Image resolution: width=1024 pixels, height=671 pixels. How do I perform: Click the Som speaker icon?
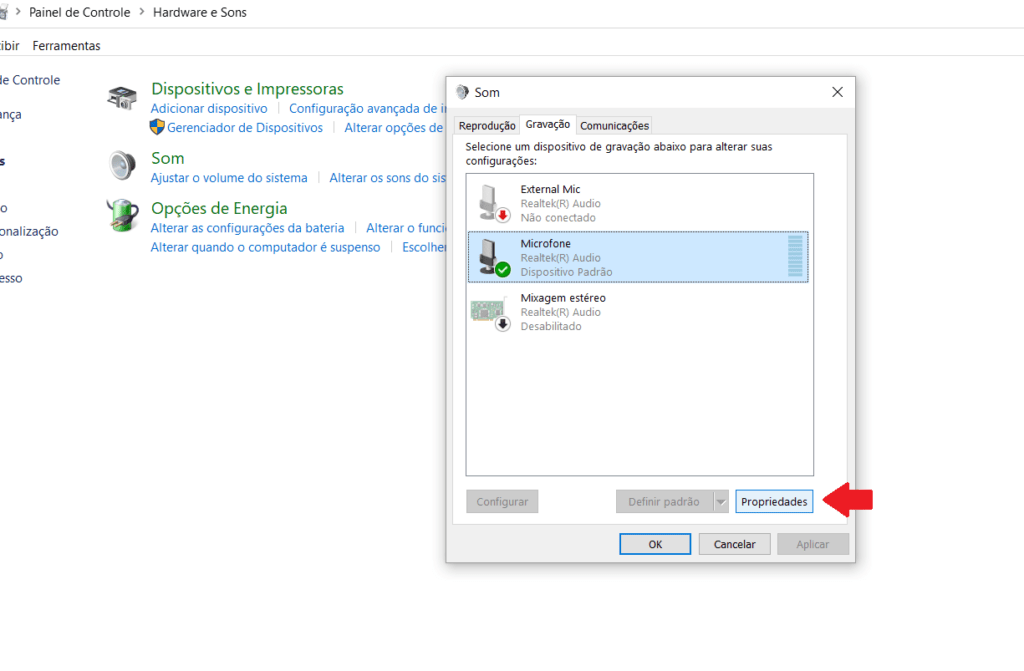(x=121, y=165)
